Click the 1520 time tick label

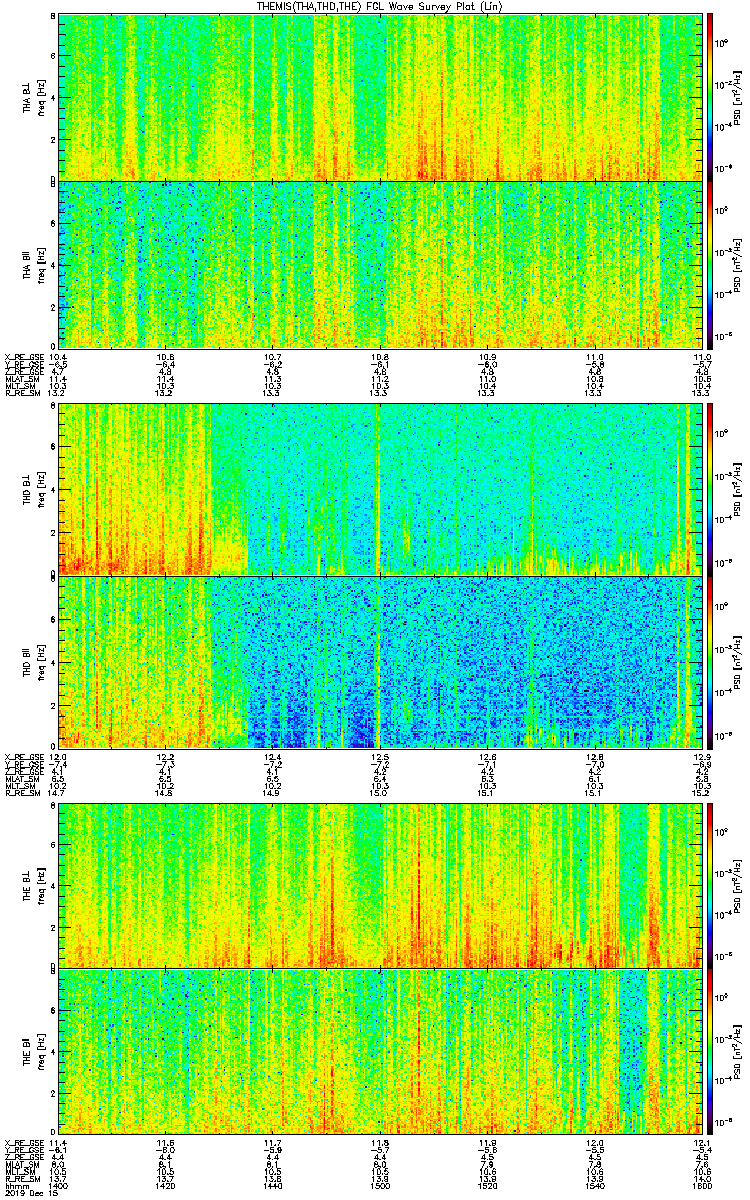tap(487, 1185)
